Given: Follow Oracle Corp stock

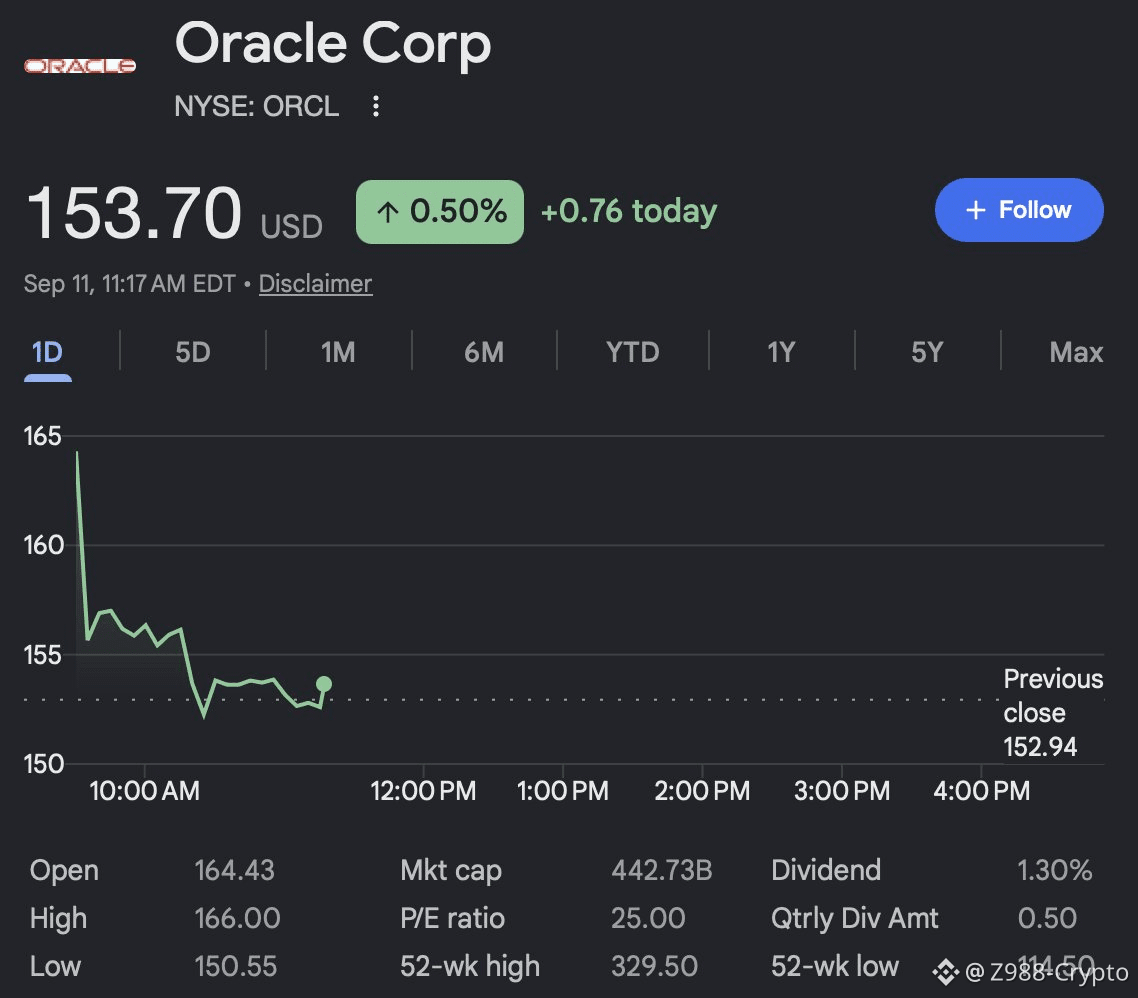Looking at the screenshot, I should click(x=1019, y=210).
